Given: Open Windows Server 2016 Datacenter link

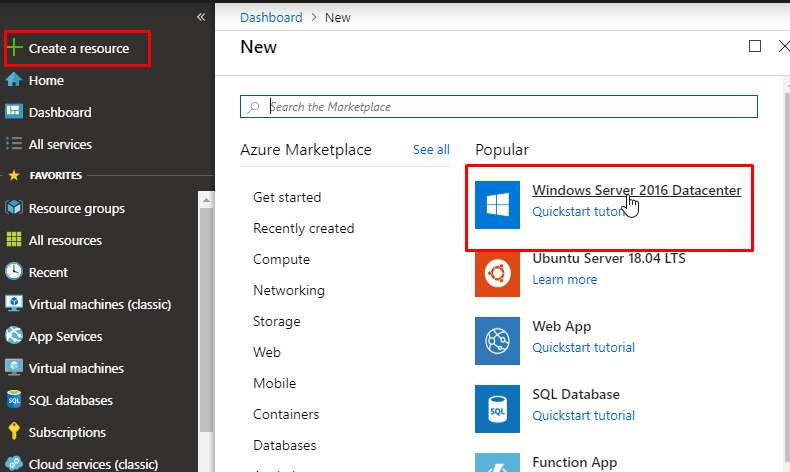Looking at the screenshot, I should click(637, 190).
